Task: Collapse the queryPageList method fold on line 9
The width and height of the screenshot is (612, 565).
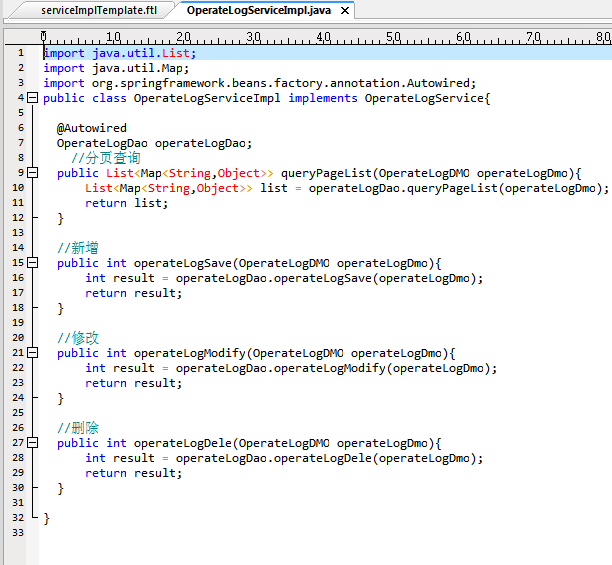Action: tap(33, 172)
